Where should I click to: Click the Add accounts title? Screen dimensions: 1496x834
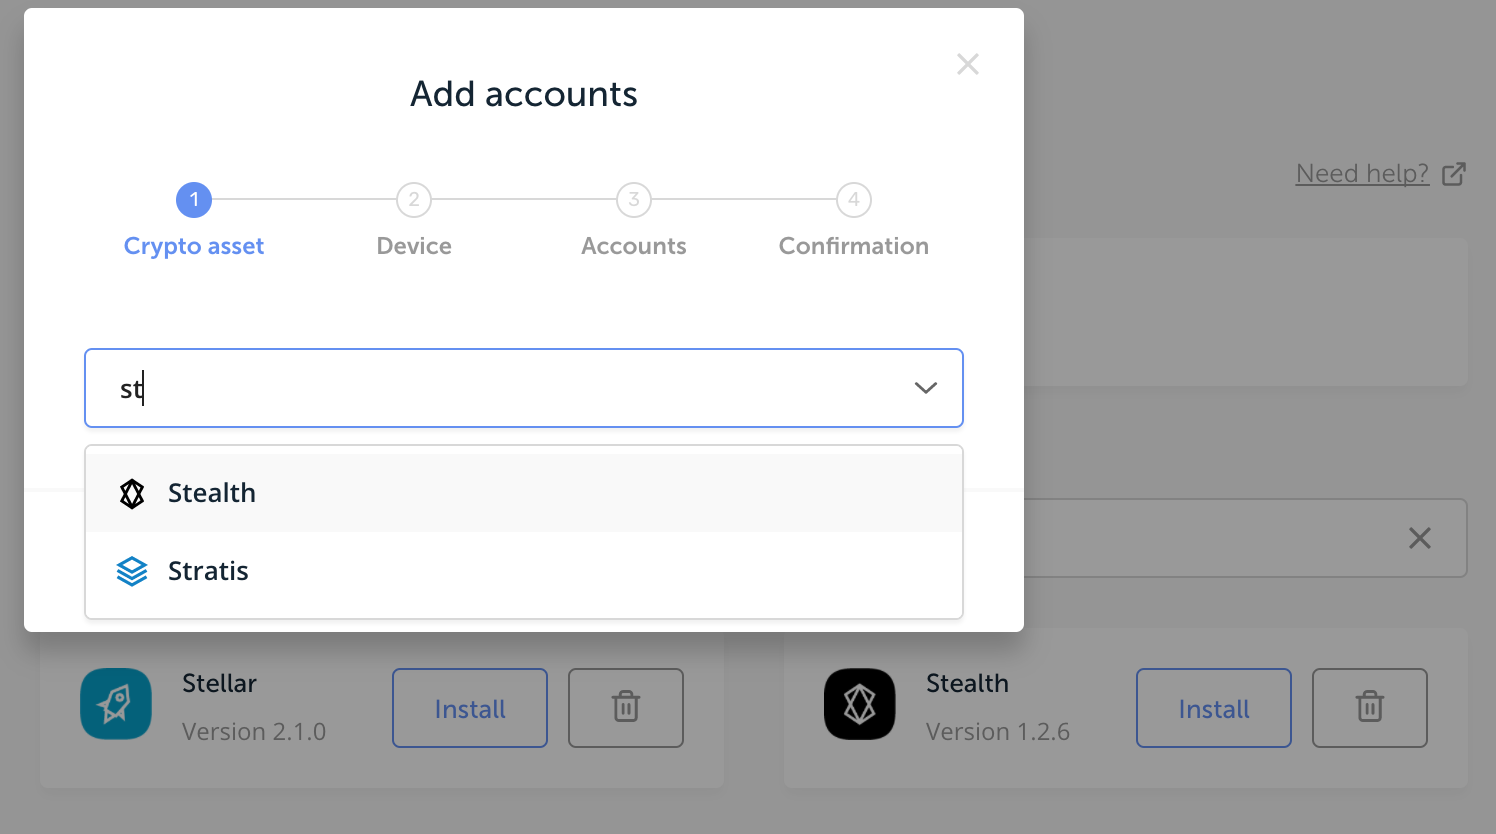tap(524, 94)
